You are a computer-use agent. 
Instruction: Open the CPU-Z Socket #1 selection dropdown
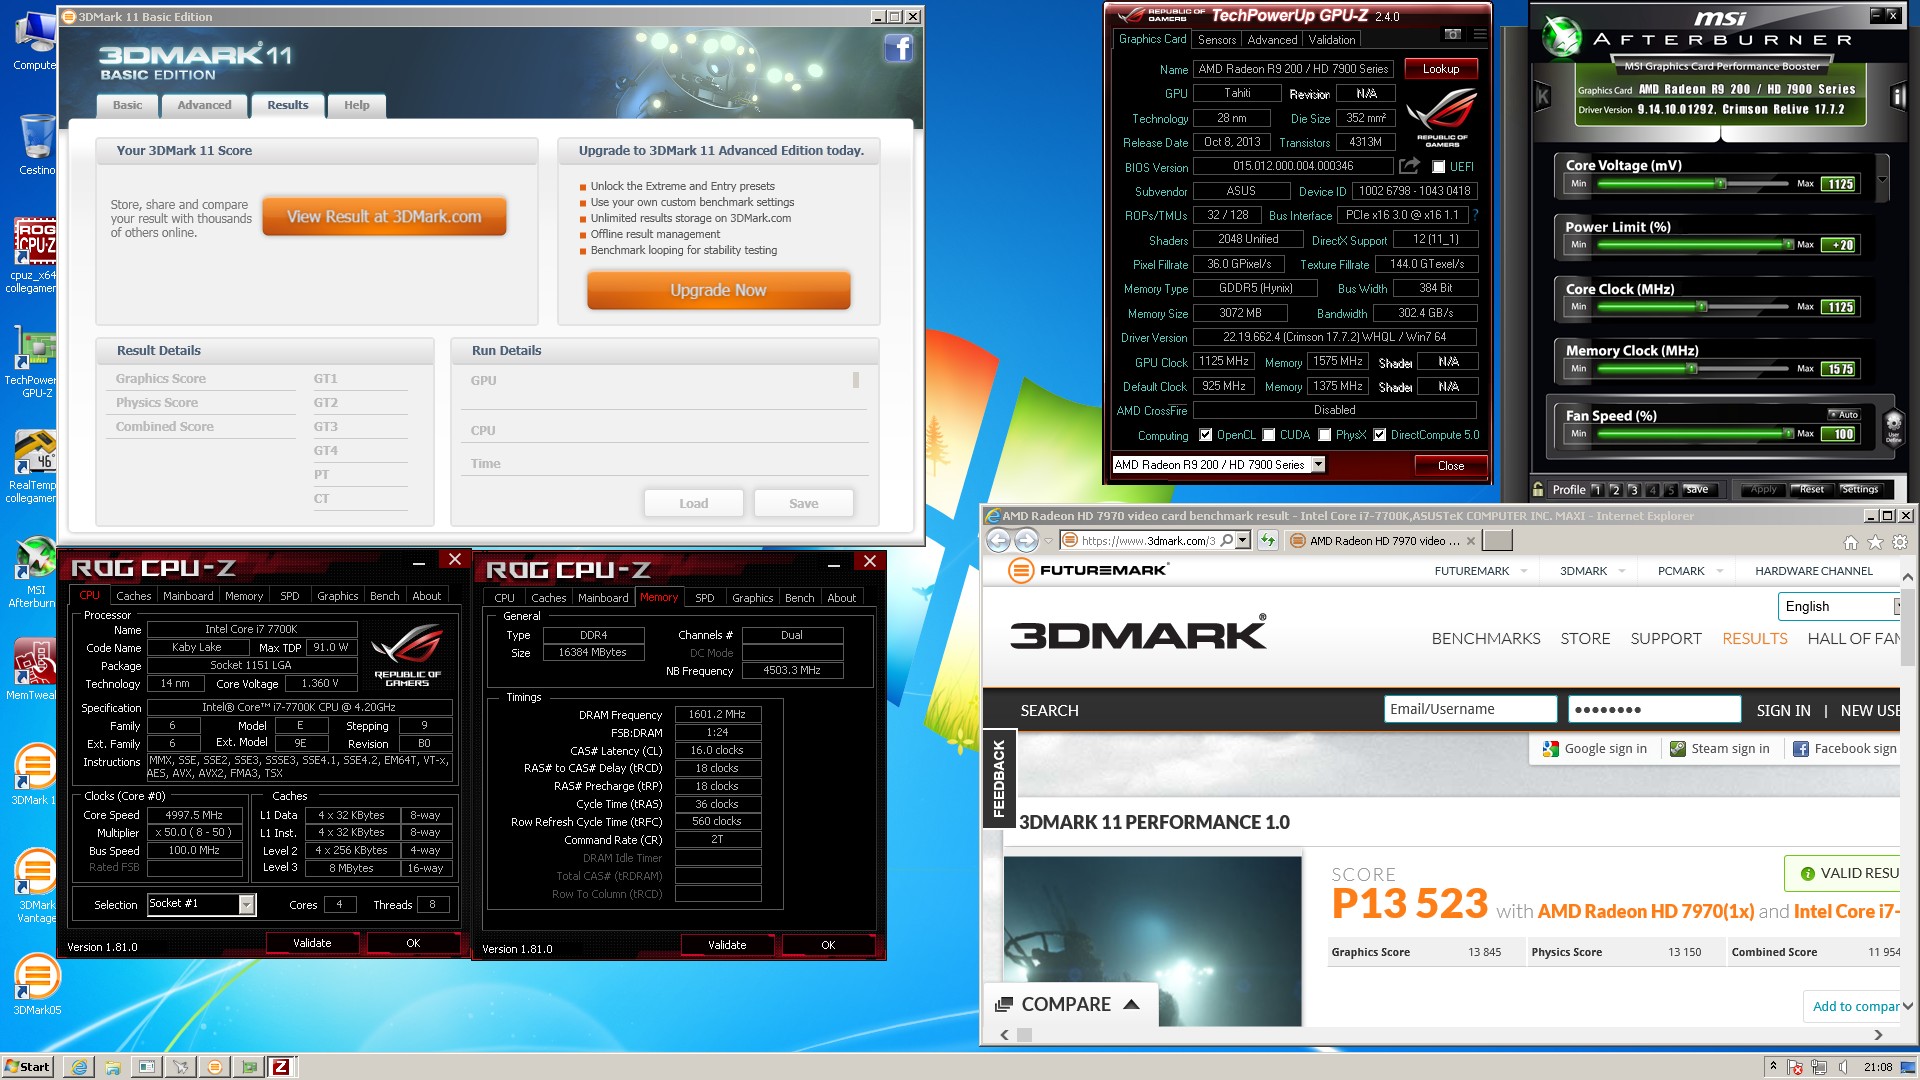pos(246,904)
